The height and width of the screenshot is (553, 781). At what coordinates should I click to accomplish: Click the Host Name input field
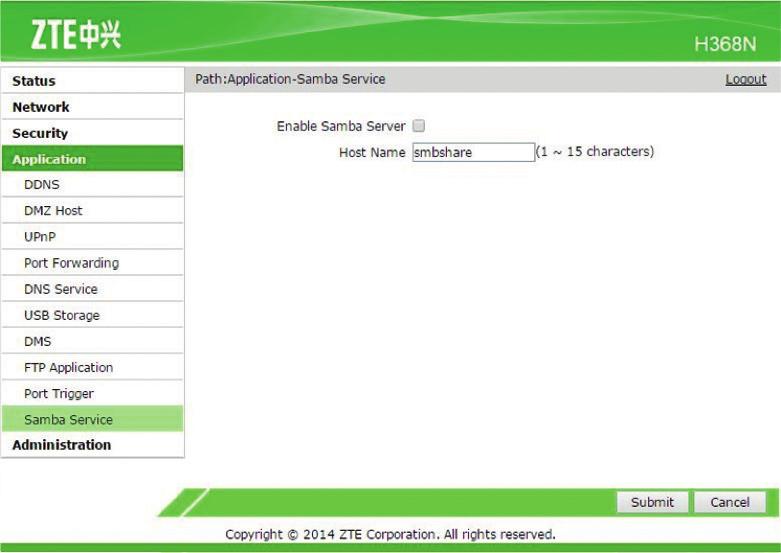[x=474, y=152]
